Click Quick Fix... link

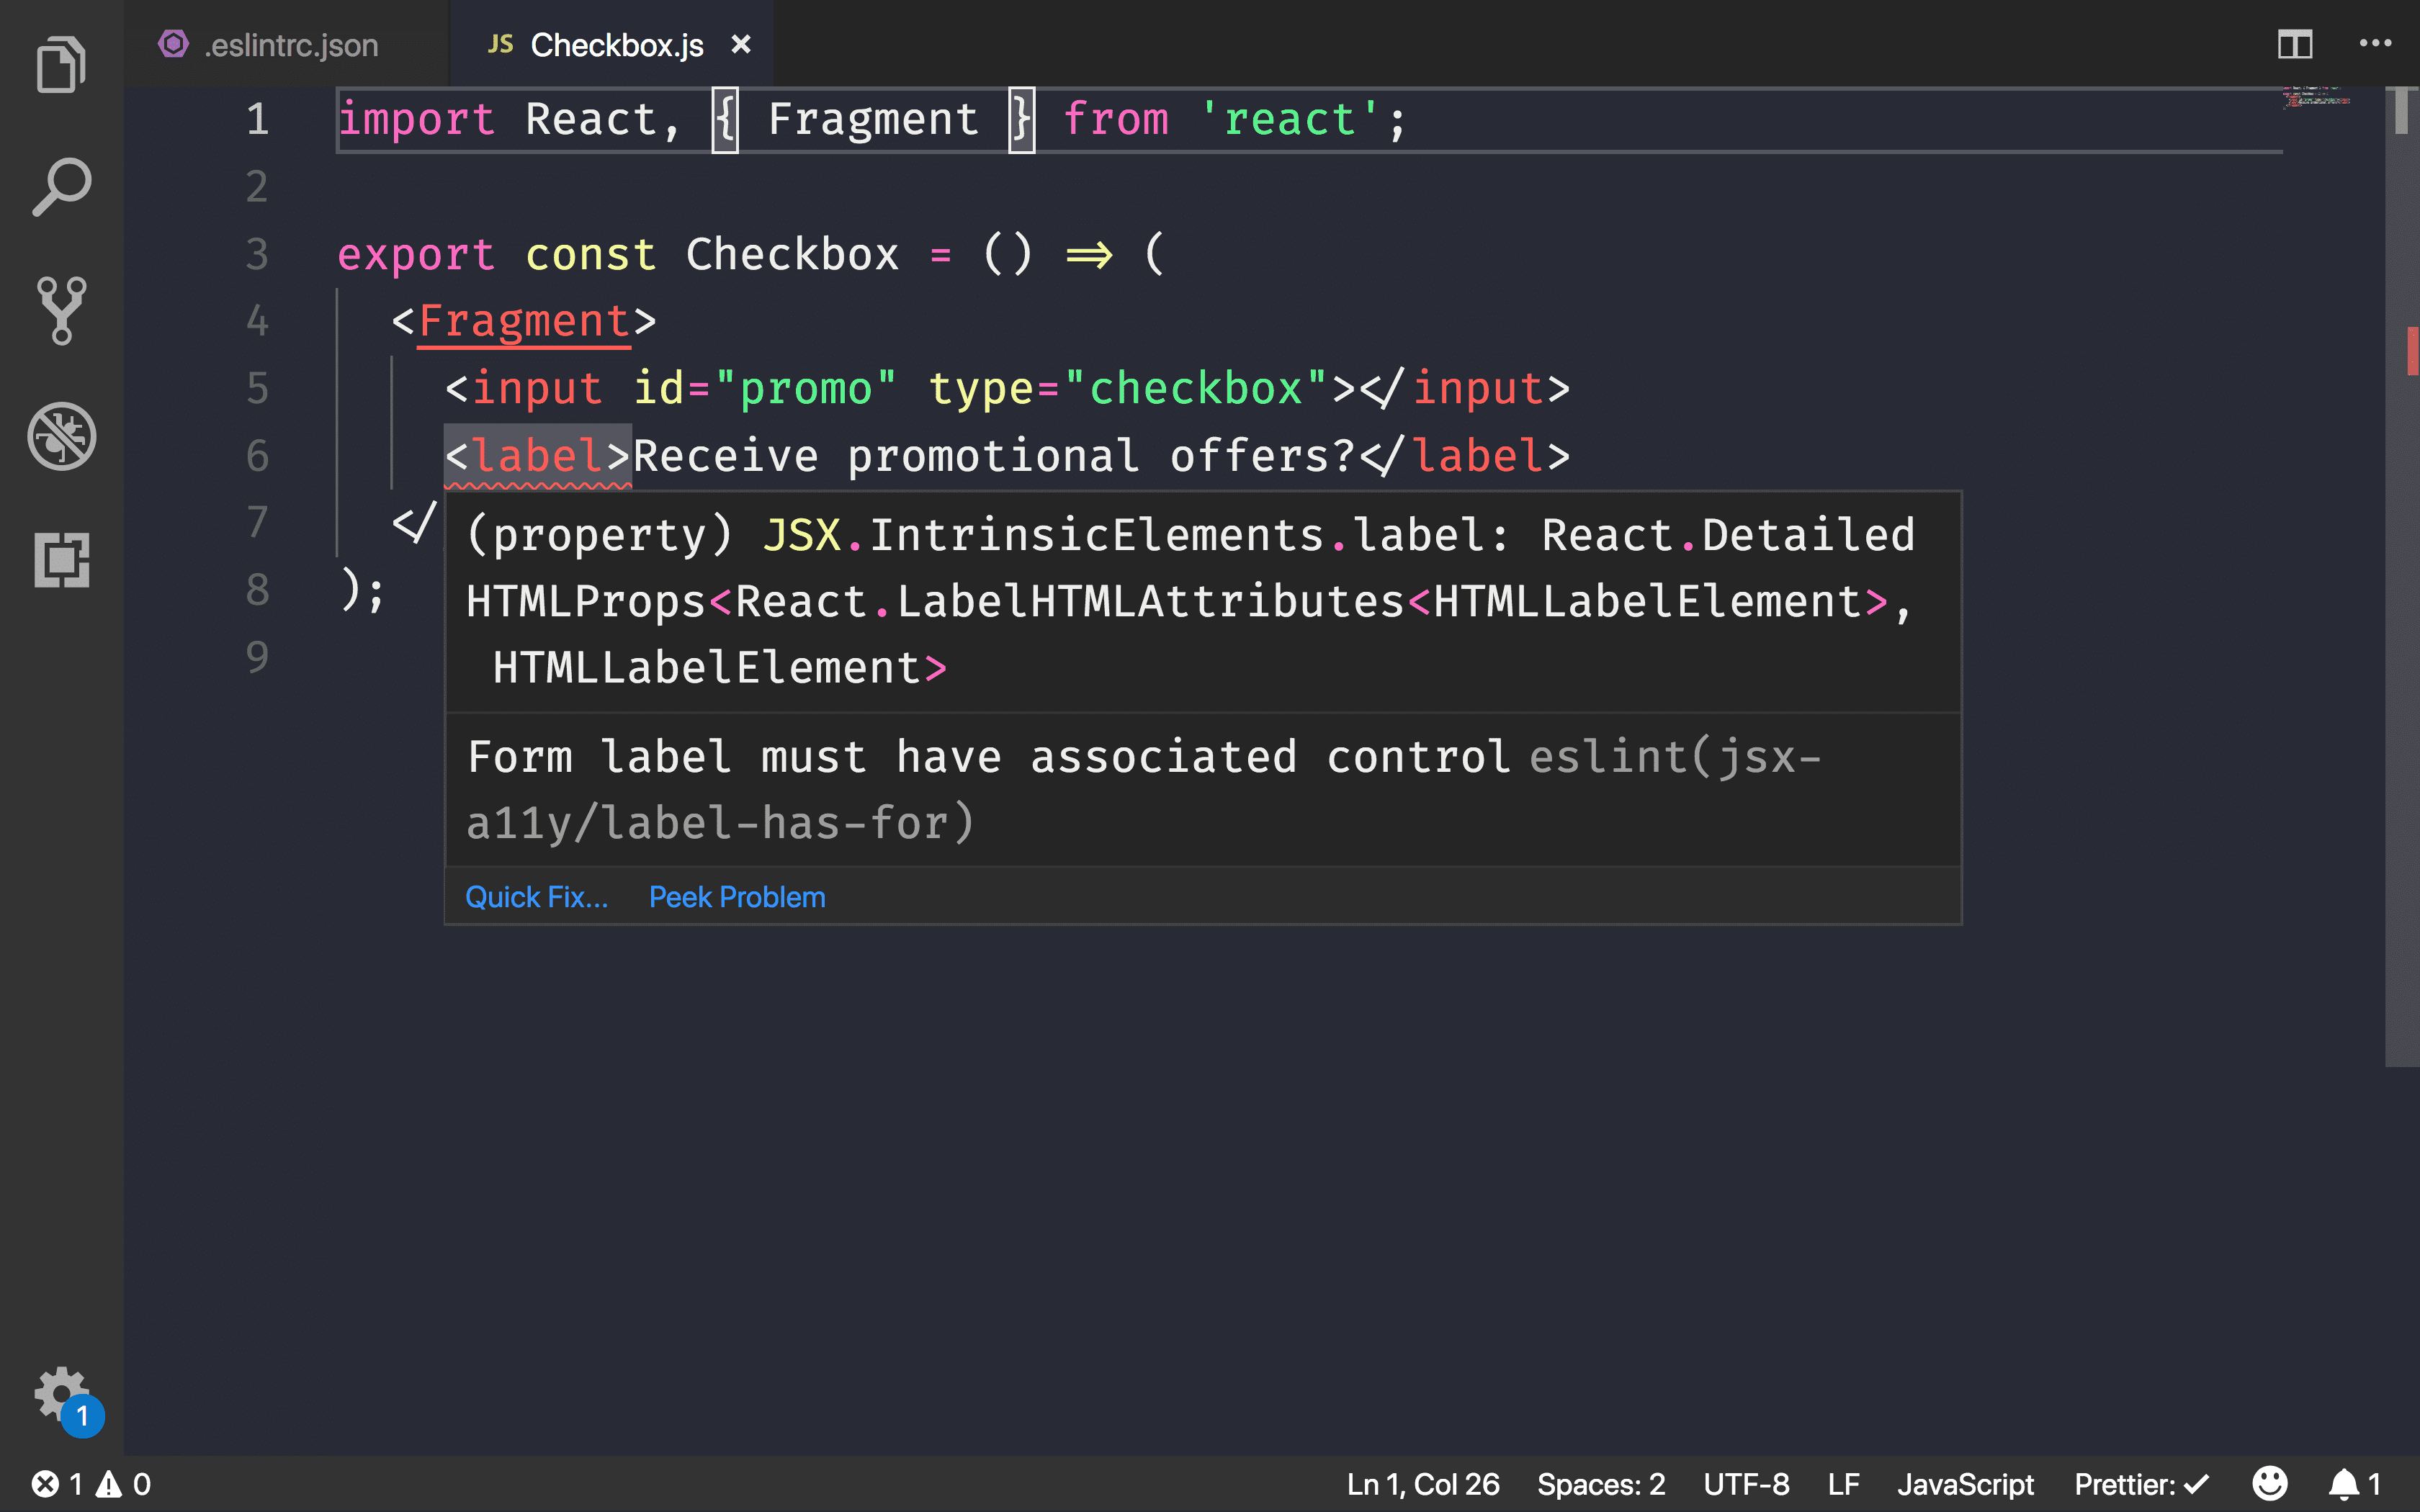click(x=535, y=896)
